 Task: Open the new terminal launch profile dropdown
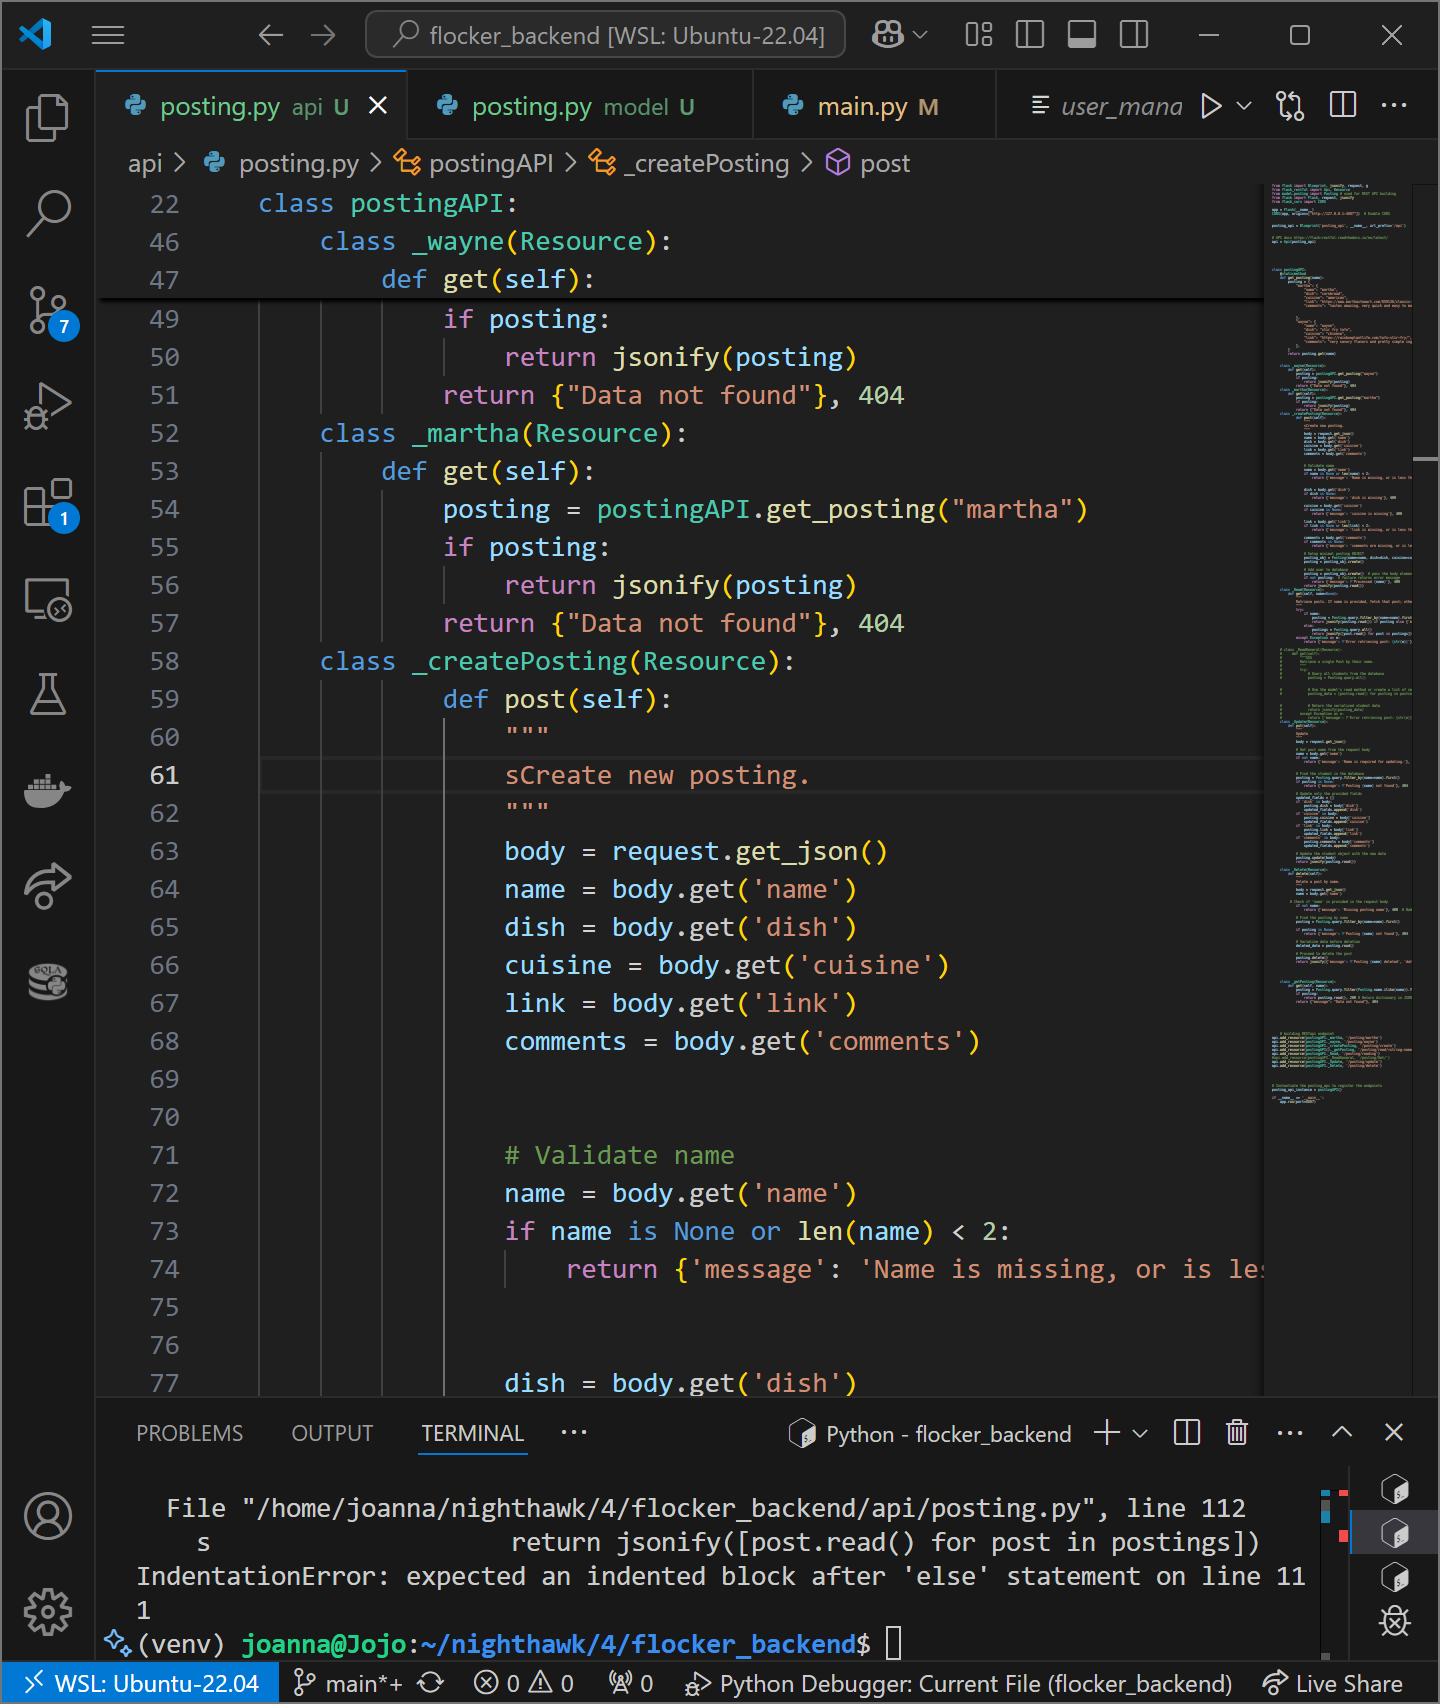click(1140, 1433)
